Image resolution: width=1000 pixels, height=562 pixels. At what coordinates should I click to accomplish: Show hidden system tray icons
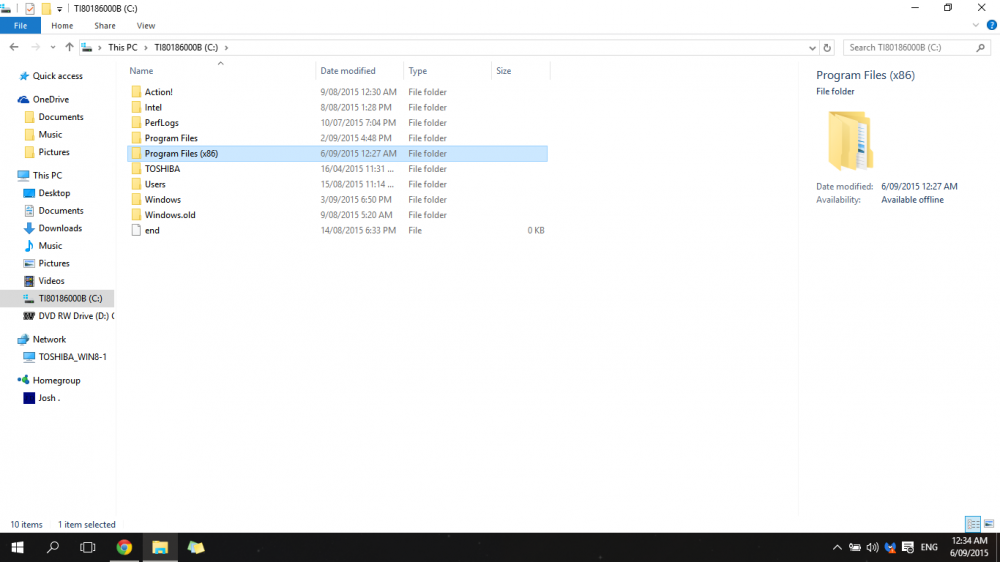[x=837, y=547]
